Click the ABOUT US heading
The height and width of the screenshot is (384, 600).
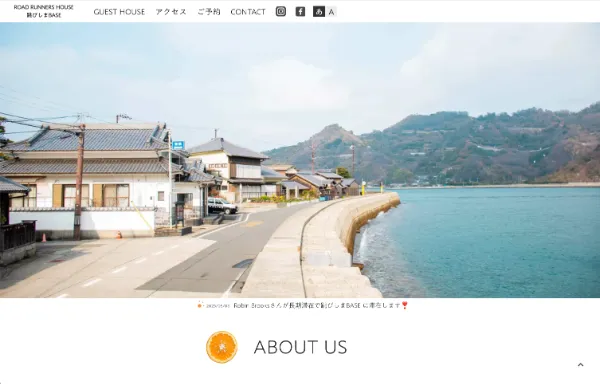click(x=300, y=347)
